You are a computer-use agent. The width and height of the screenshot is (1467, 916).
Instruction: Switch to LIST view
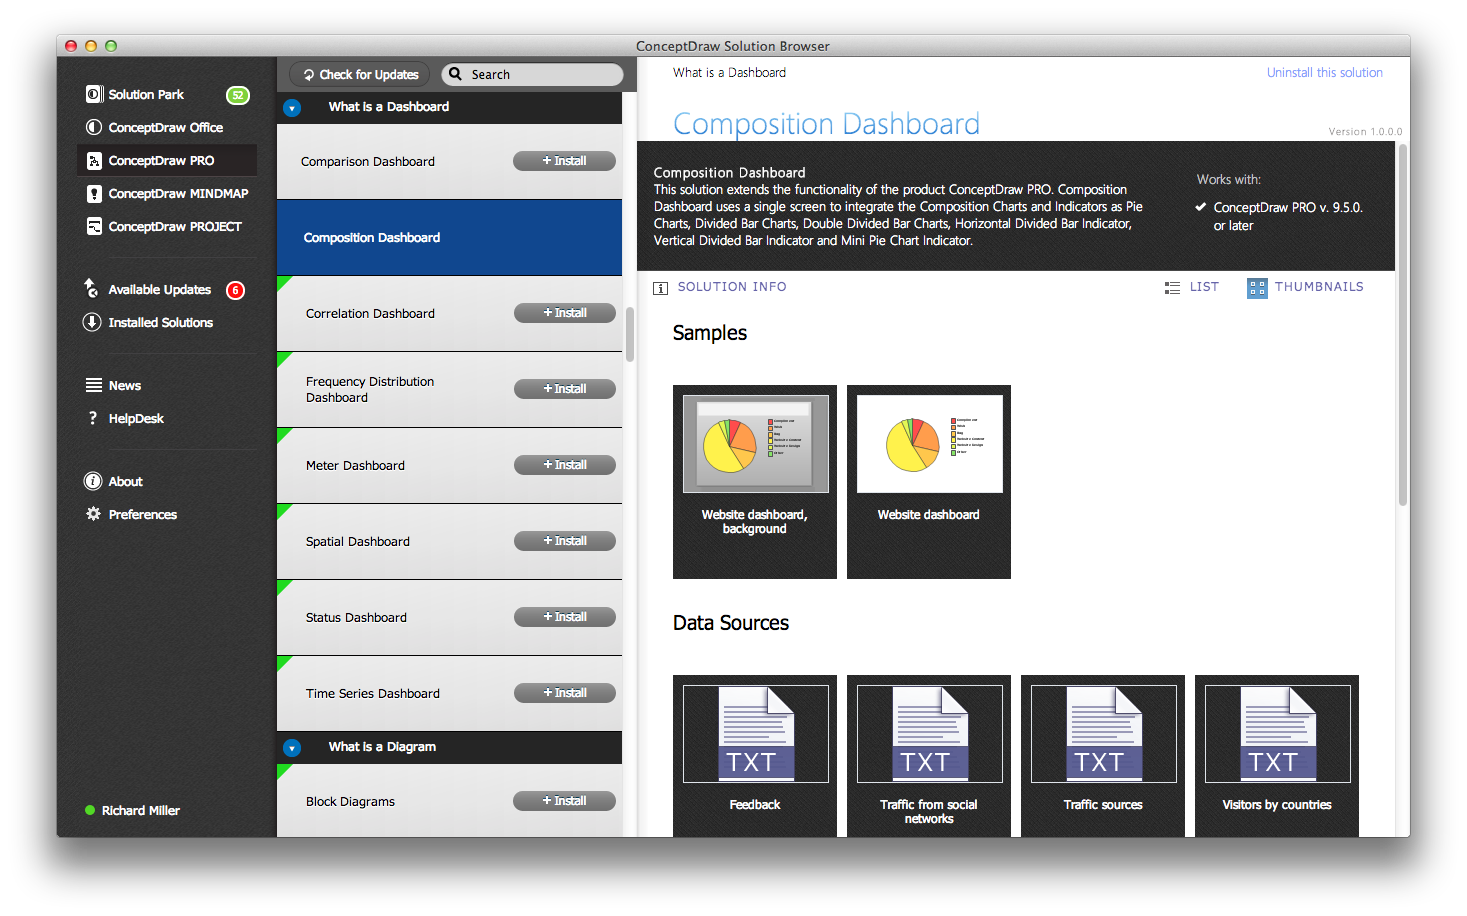pos(1204,287)
